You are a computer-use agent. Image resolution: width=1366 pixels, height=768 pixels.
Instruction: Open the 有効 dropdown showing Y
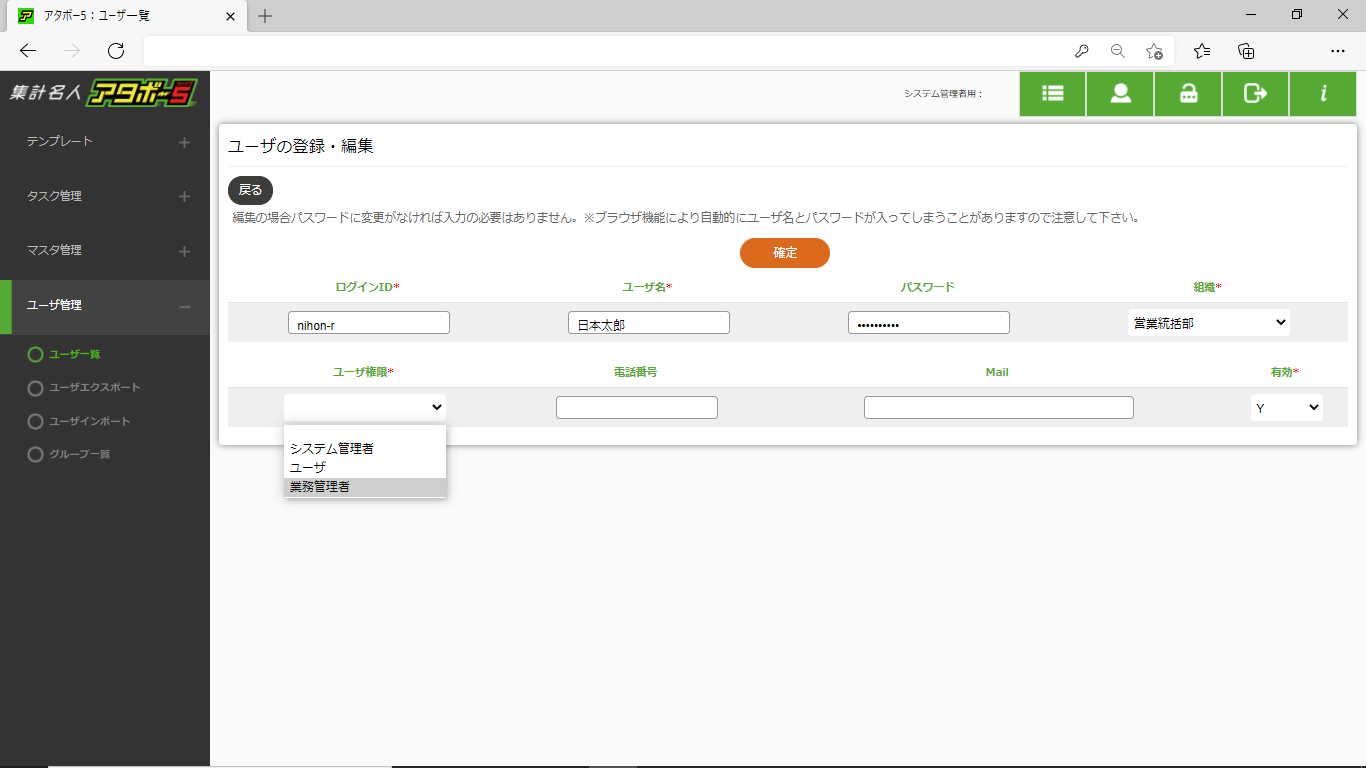1286,408
